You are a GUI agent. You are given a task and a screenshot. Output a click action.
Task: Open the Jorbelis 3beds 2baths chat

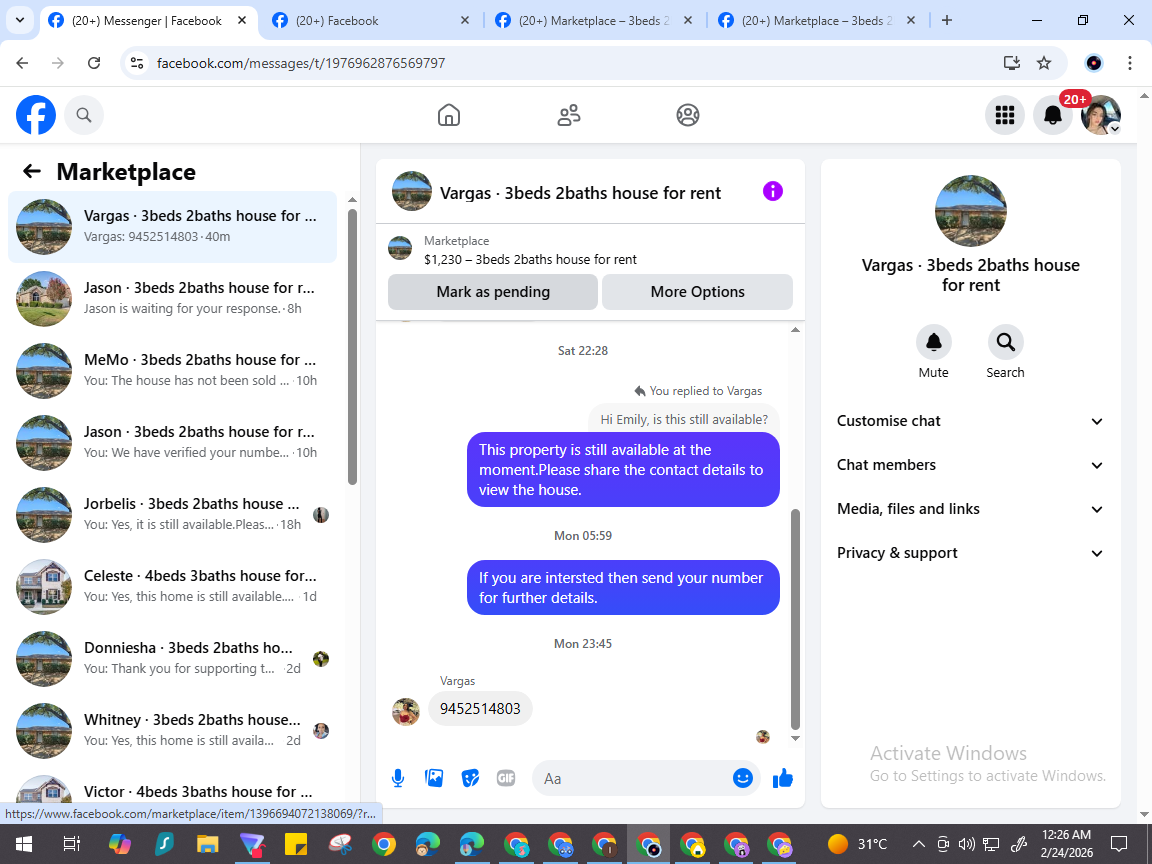[x=173, y=514]
